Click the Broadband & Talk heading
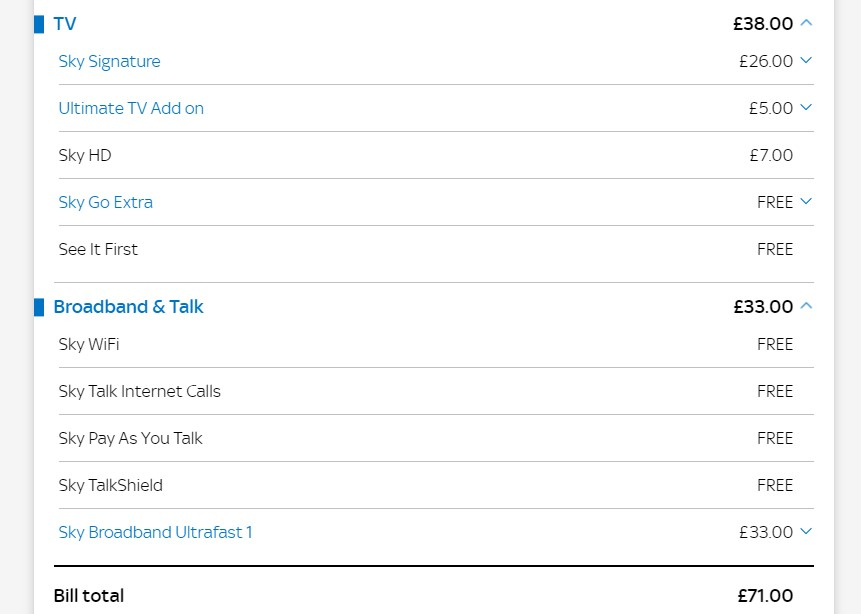 (x=128, y=307)
